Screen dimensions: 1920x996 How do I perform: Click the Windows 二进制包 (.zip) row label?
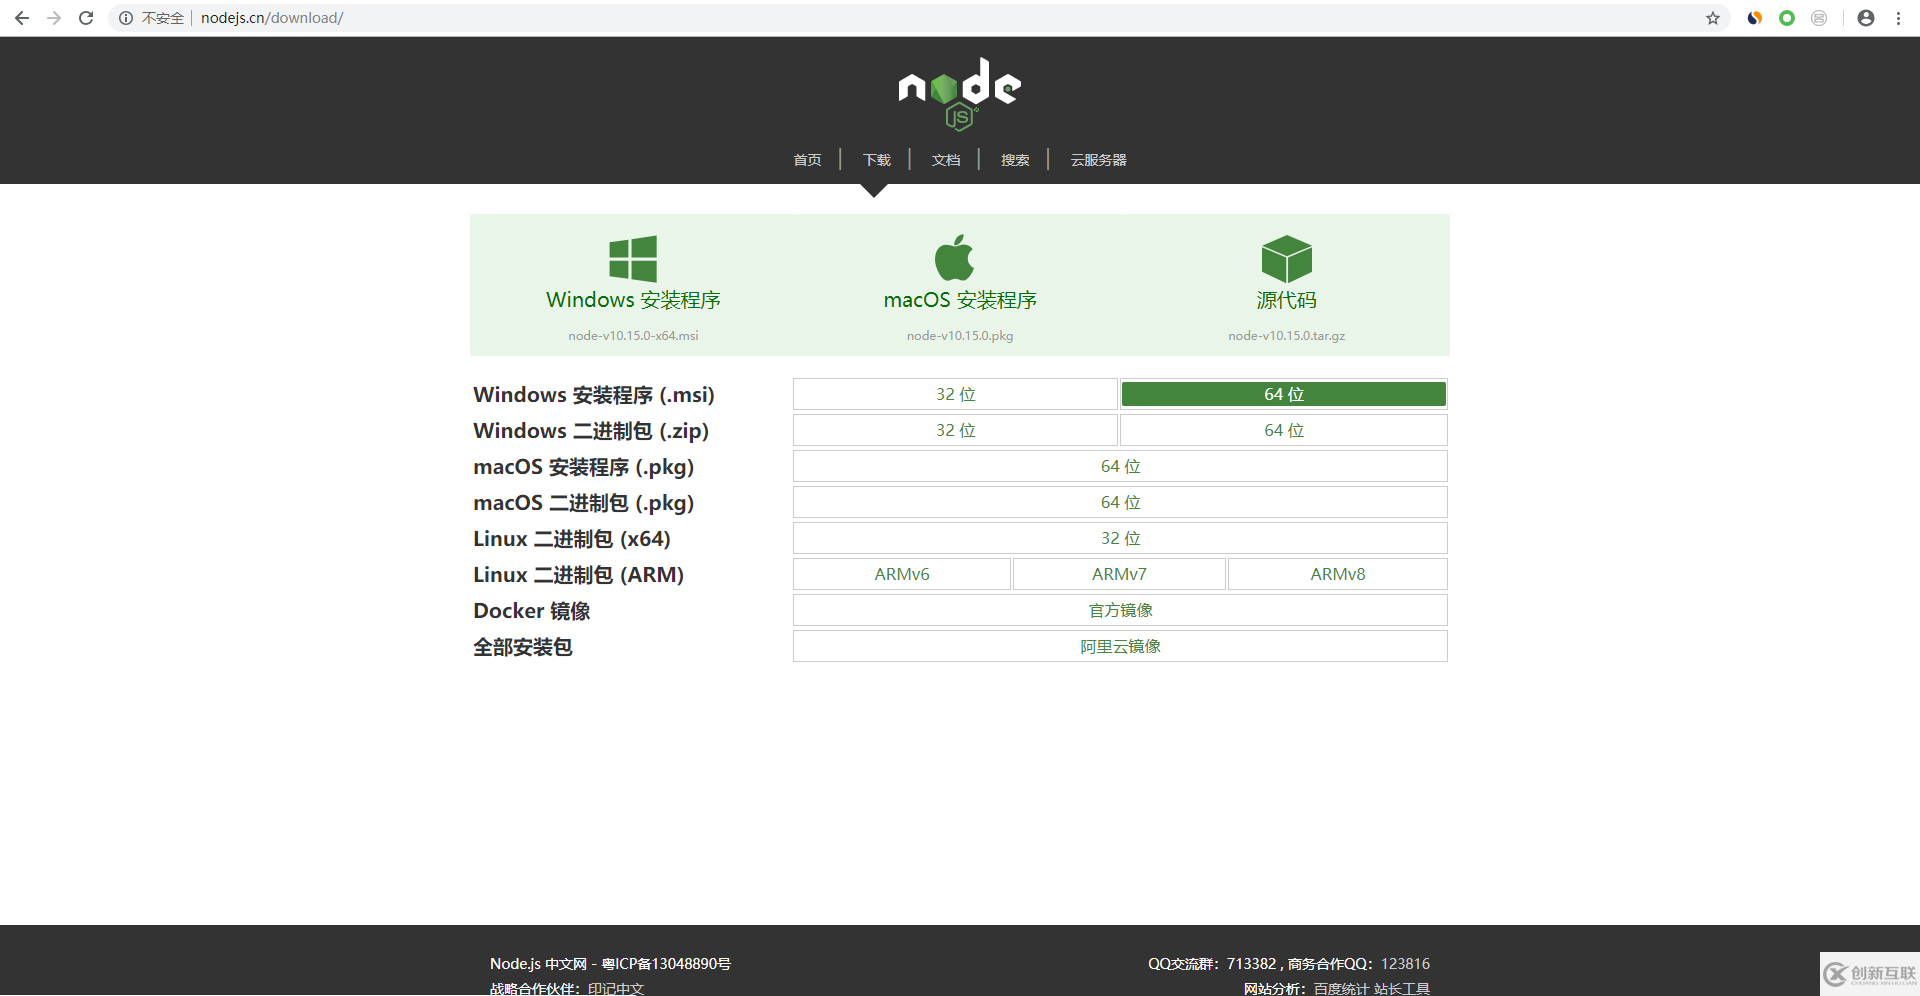[591, 431]
